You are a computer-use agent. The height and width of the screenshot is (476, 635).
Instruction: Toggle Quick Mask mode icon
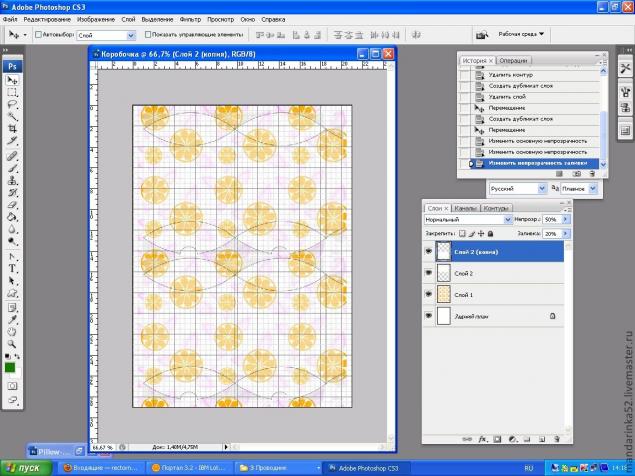(13, 386)
